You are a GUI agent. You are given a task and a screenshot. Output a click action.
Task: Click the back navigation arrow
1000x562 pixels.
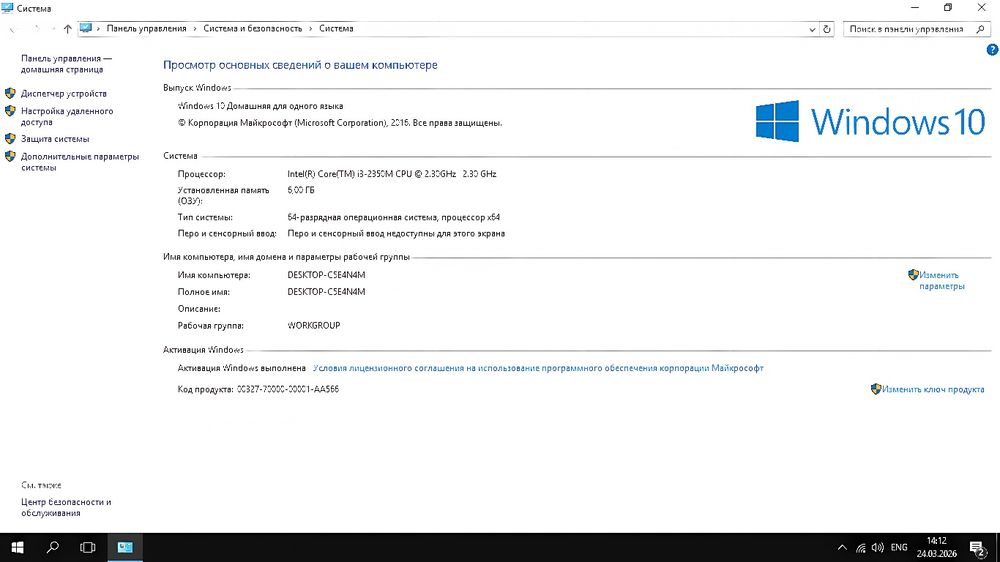coord(13,29)
